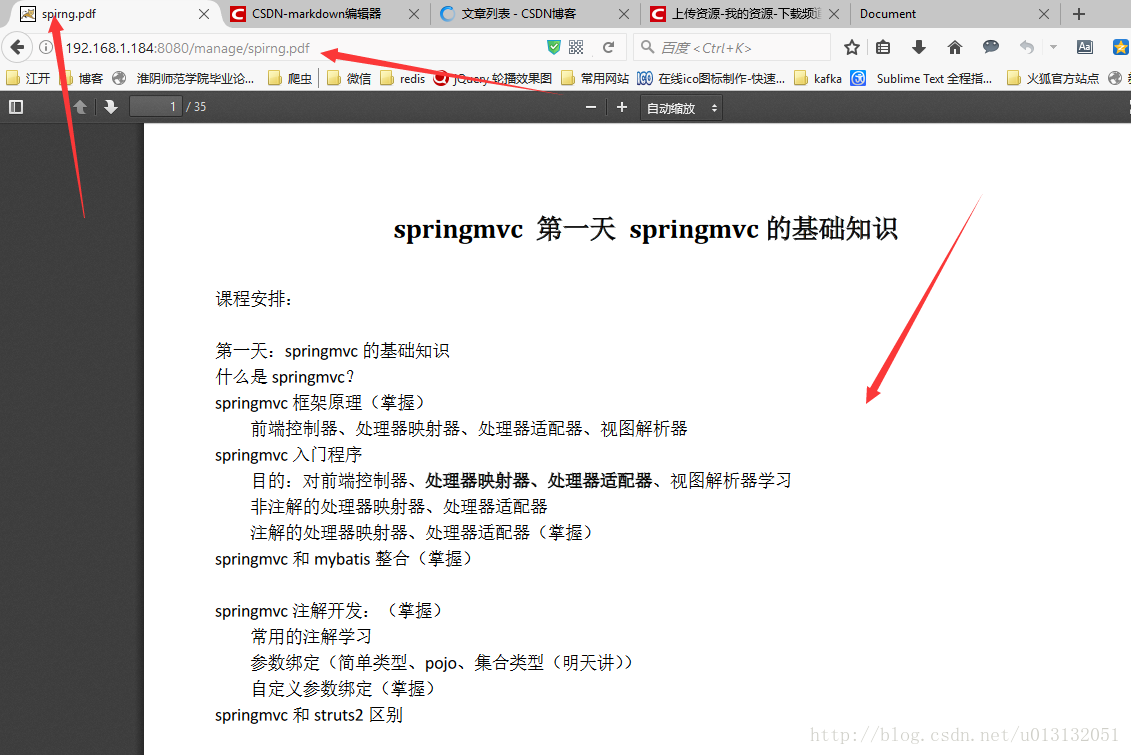Bookmark this page with the star icon
Screen dimensions: 1131x755
pos(851,46)
